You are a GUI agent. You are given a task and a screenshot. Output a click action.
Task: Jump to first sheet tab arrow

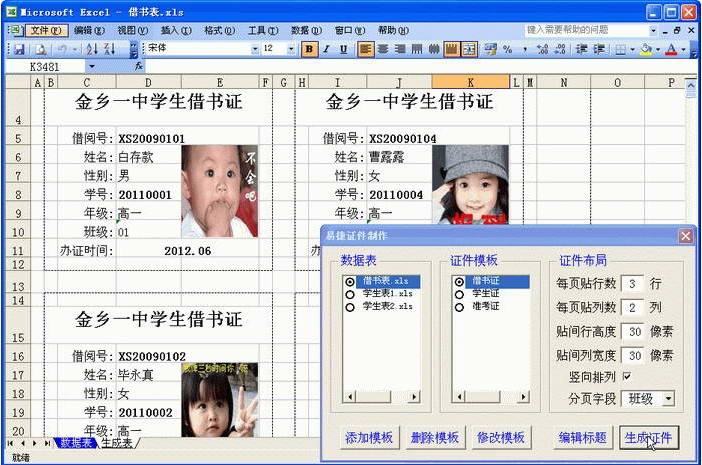click(11, 443)
